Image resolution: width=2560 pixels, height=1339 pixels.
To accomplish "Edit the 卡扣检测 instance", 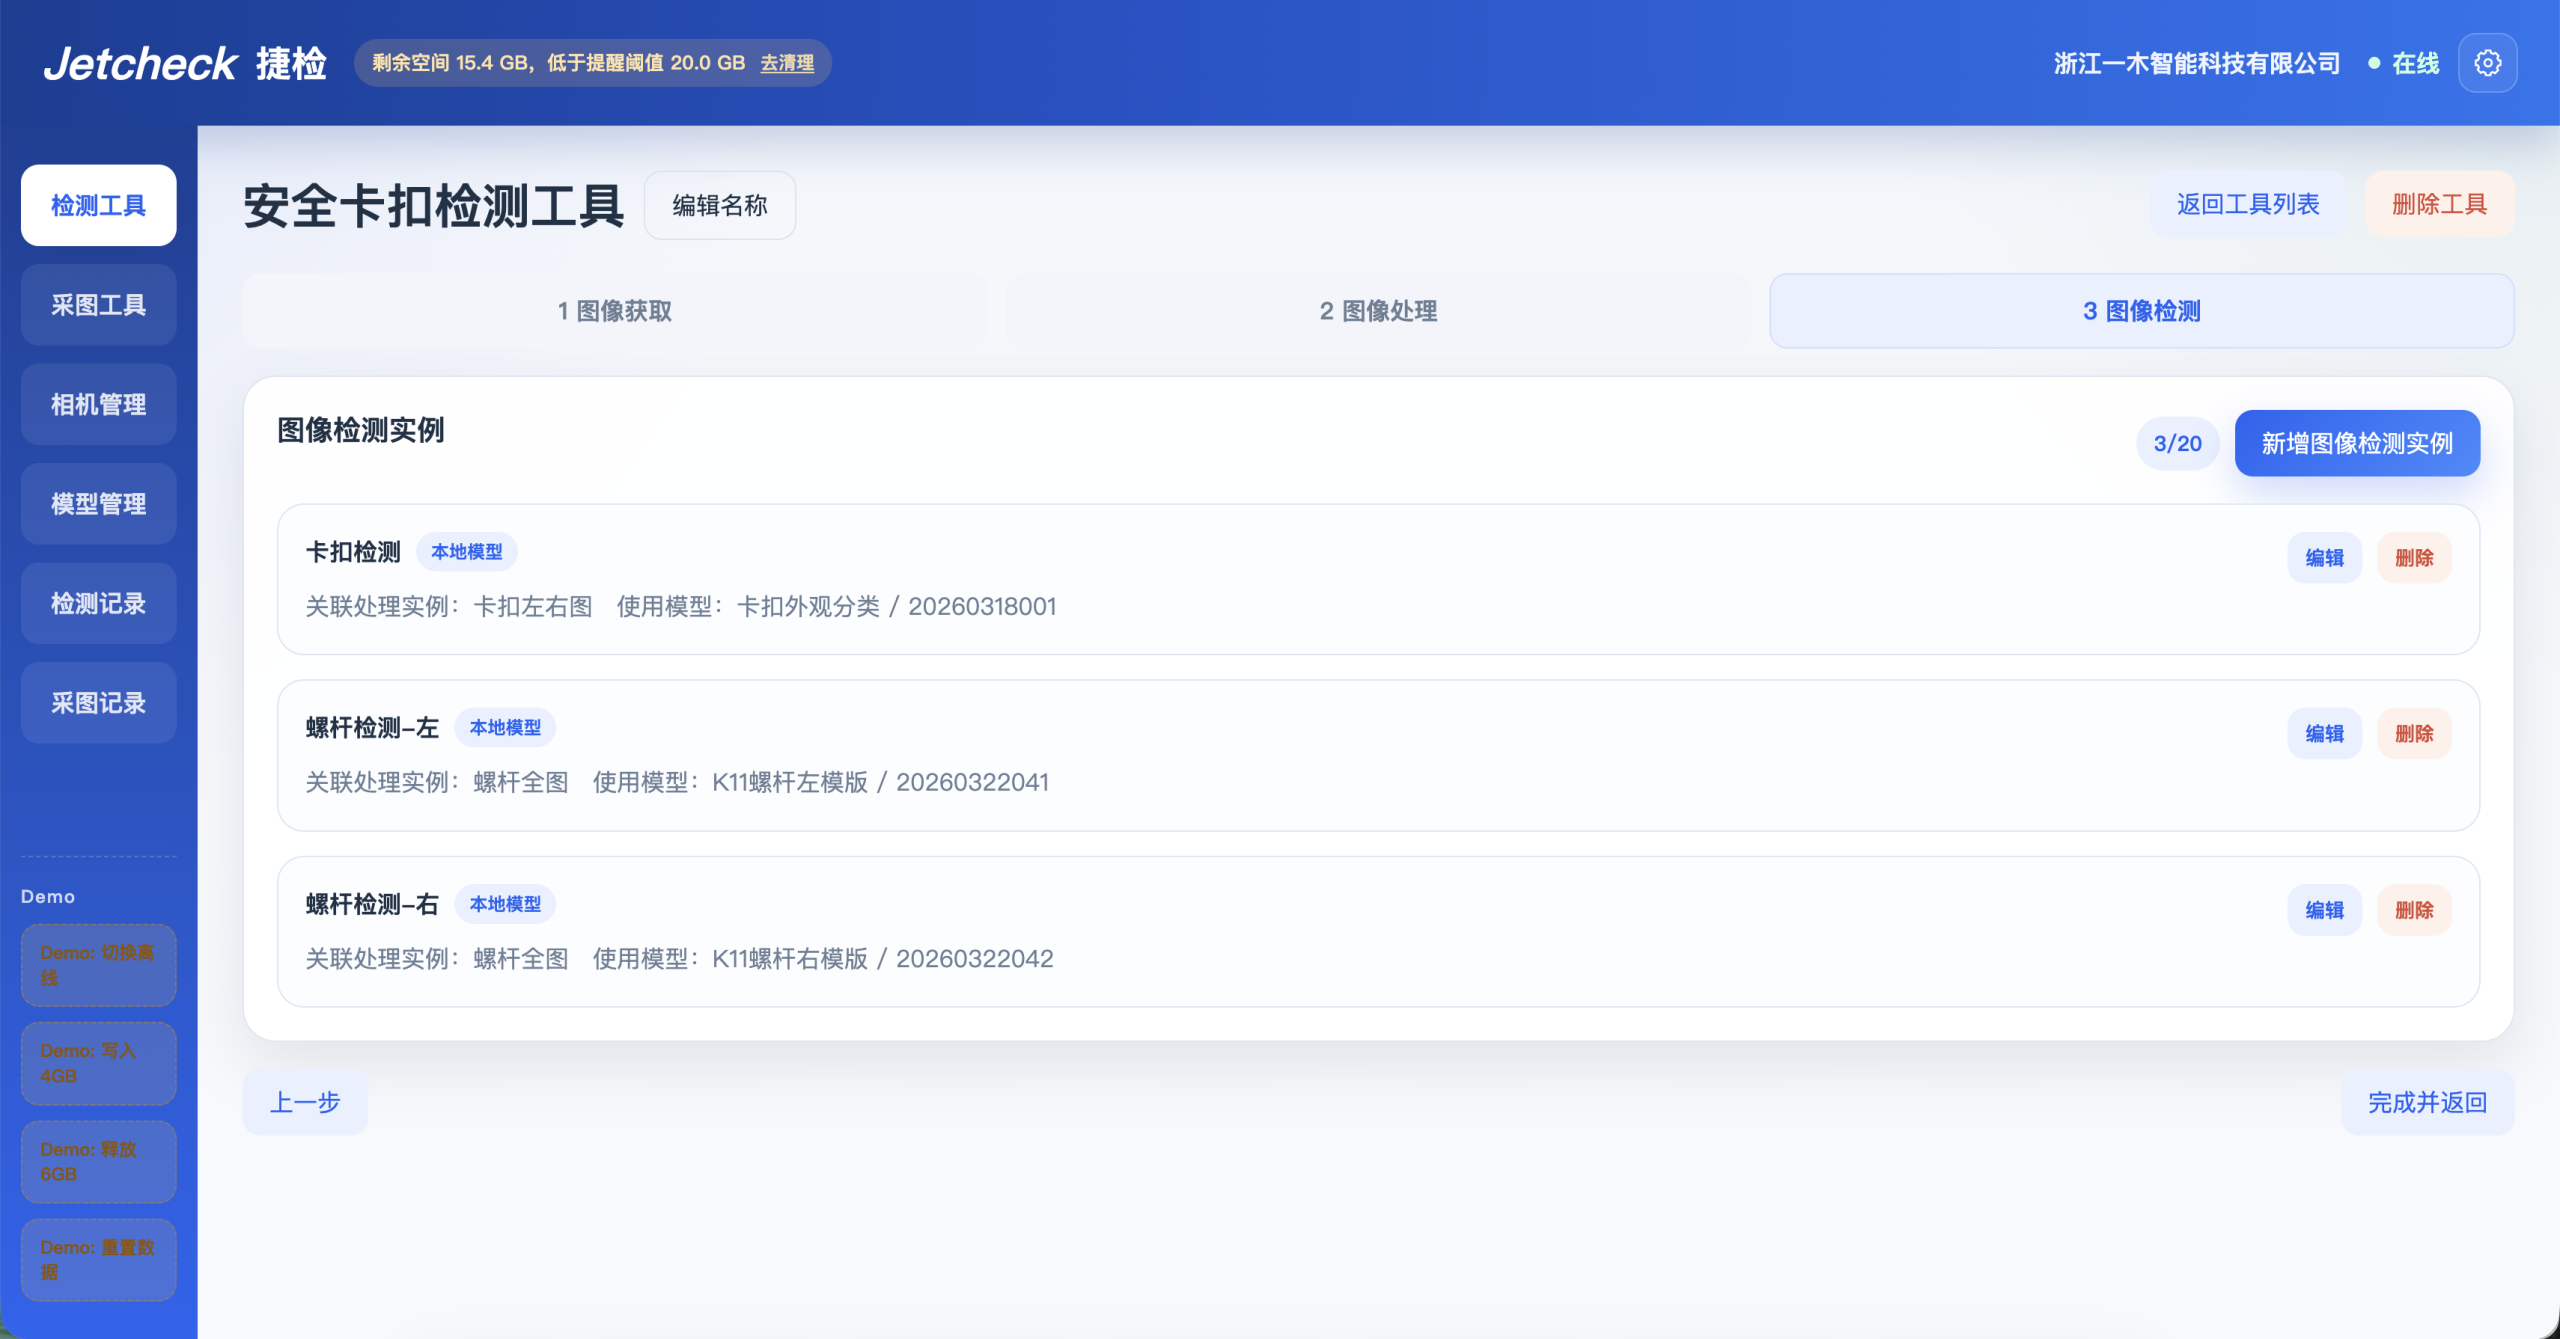I will click(x=2324, y=558).
